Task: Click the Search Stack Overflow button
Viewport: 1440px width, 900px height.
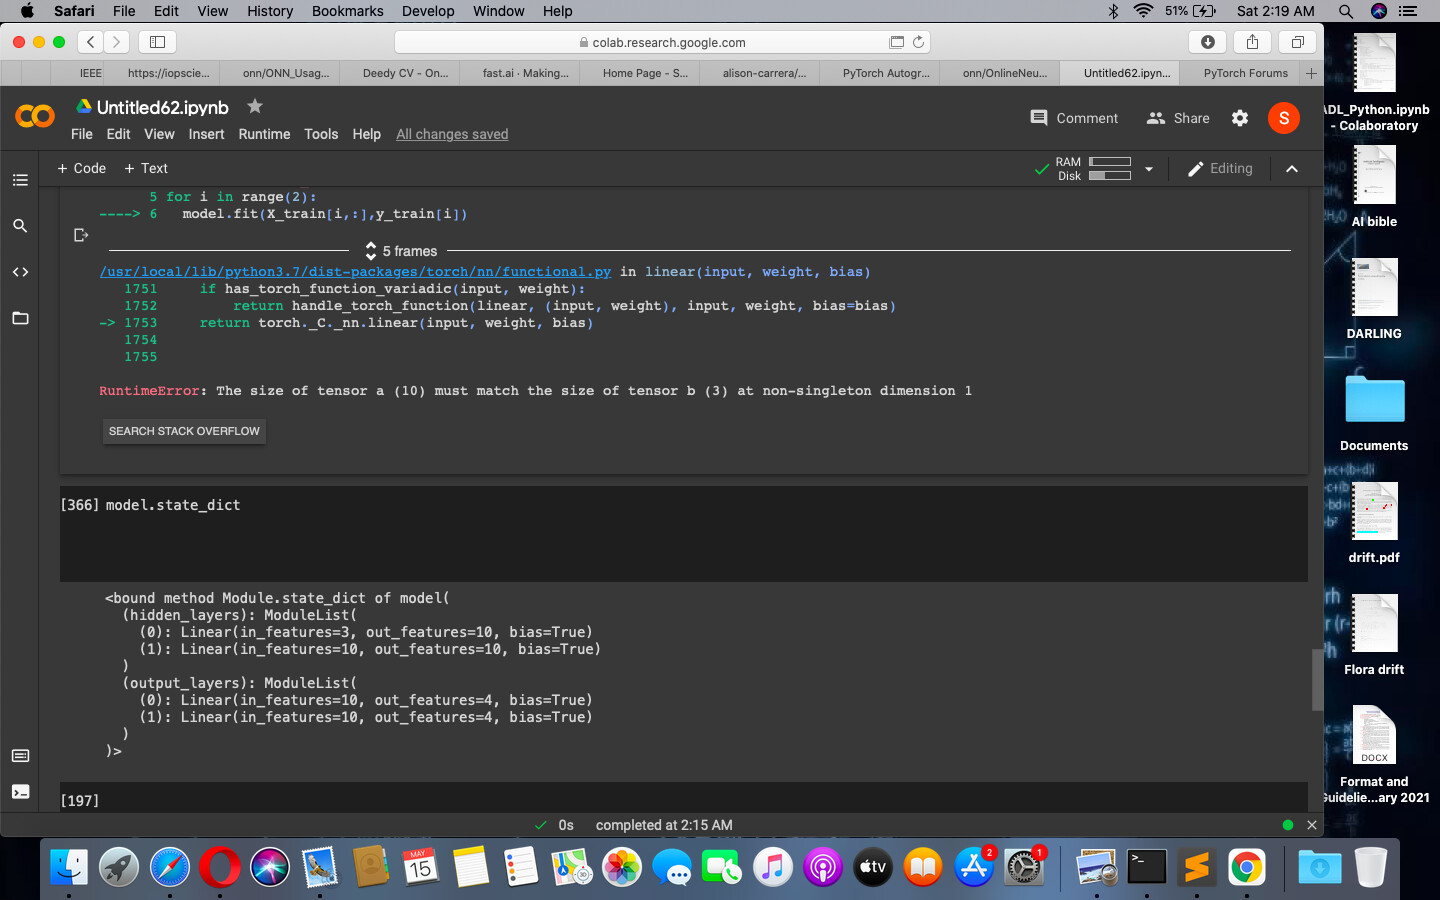Action: pyautogui.click(x=184, y=431)
